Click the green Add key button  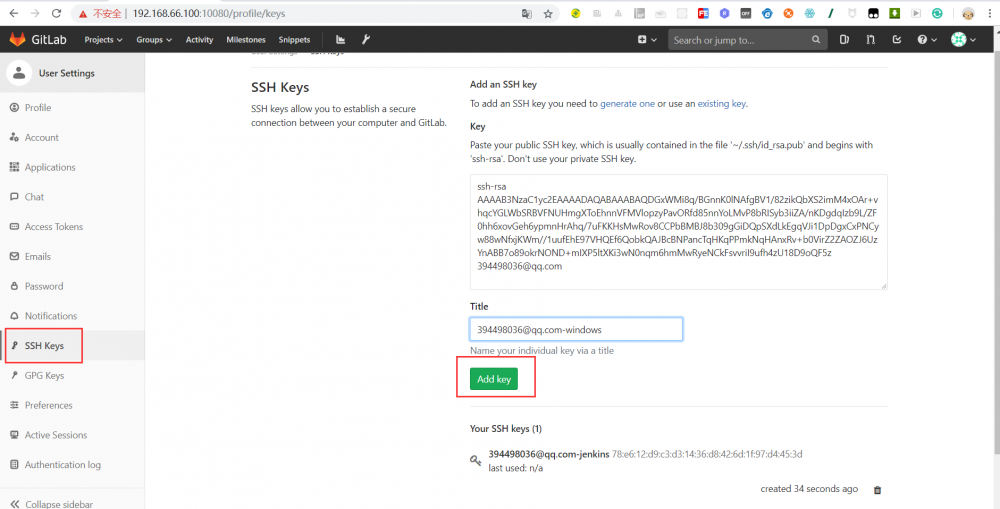494,379
